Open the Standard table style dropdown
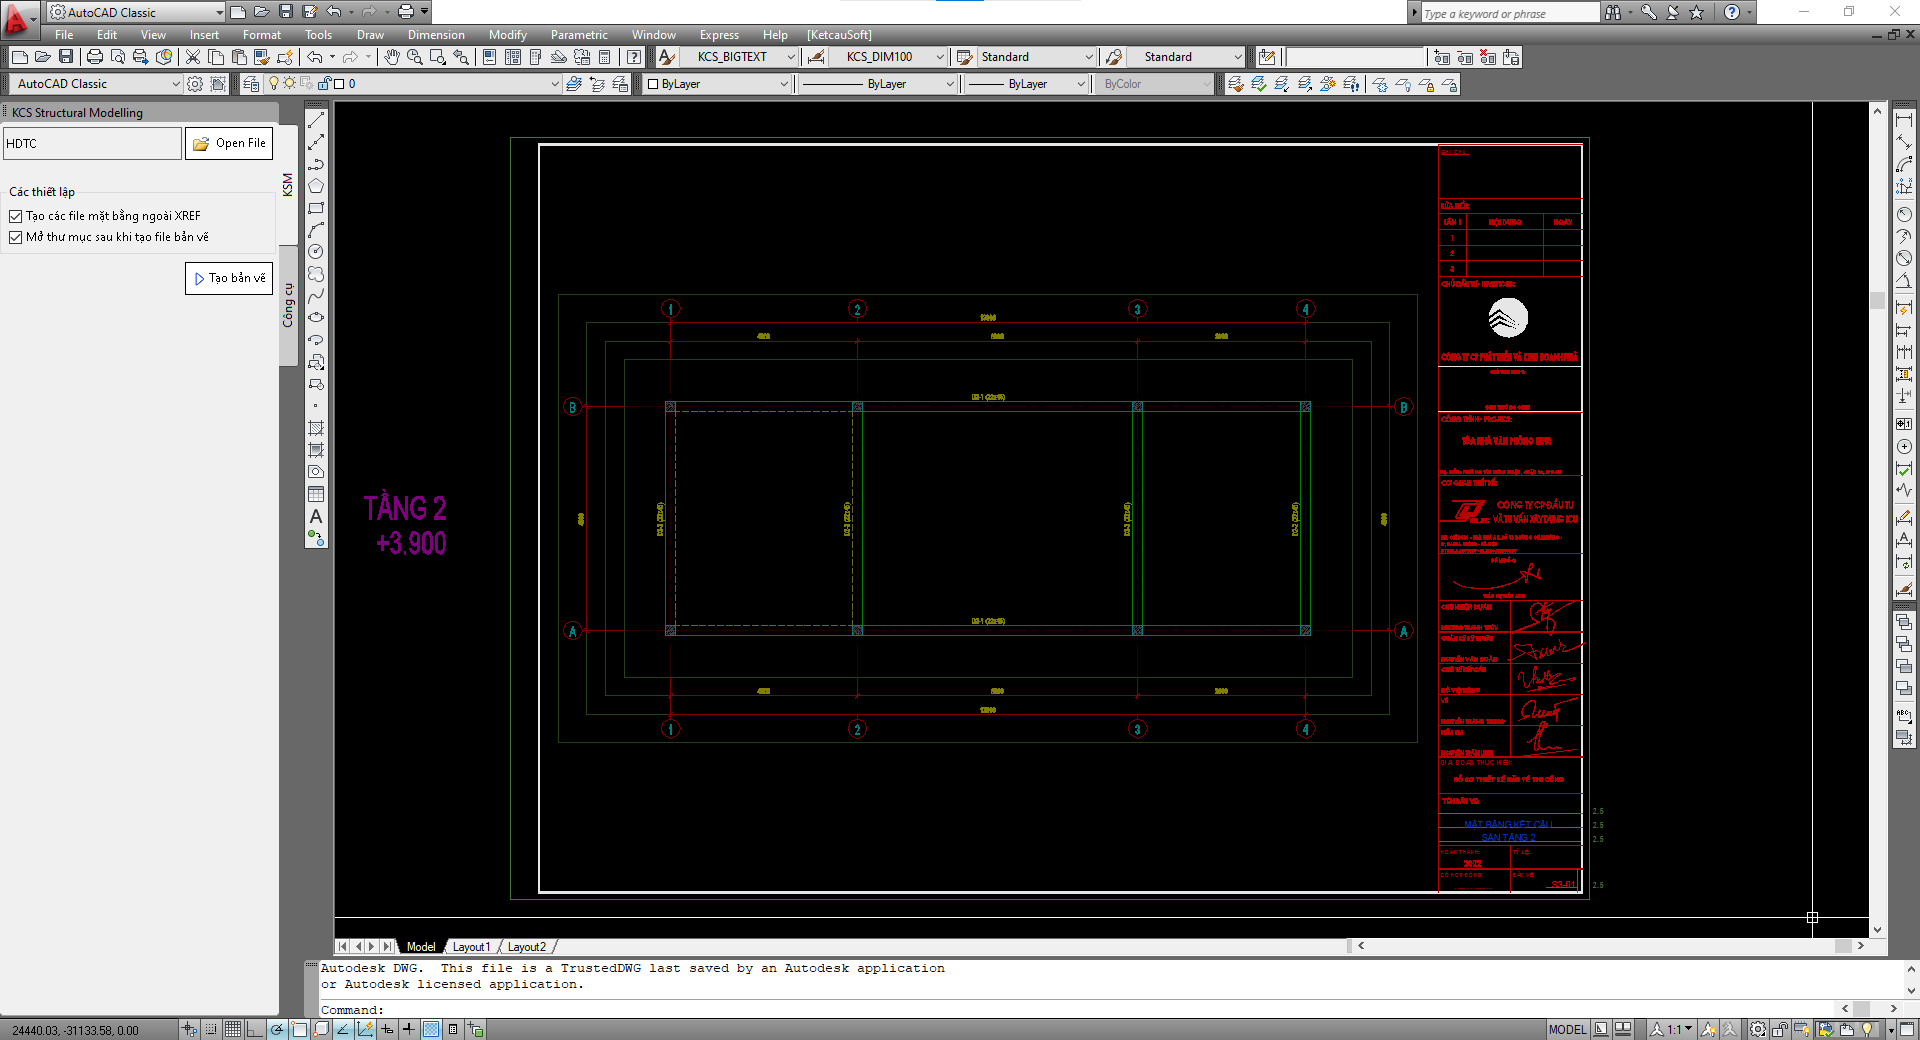 tap(1089, 57)
